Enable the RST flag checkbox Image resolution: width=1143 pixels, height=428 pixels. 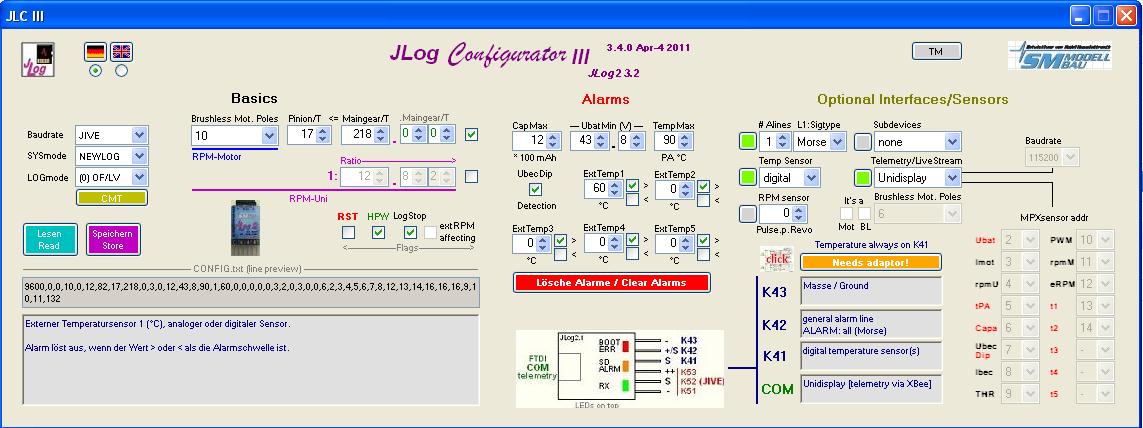(348, 232)
